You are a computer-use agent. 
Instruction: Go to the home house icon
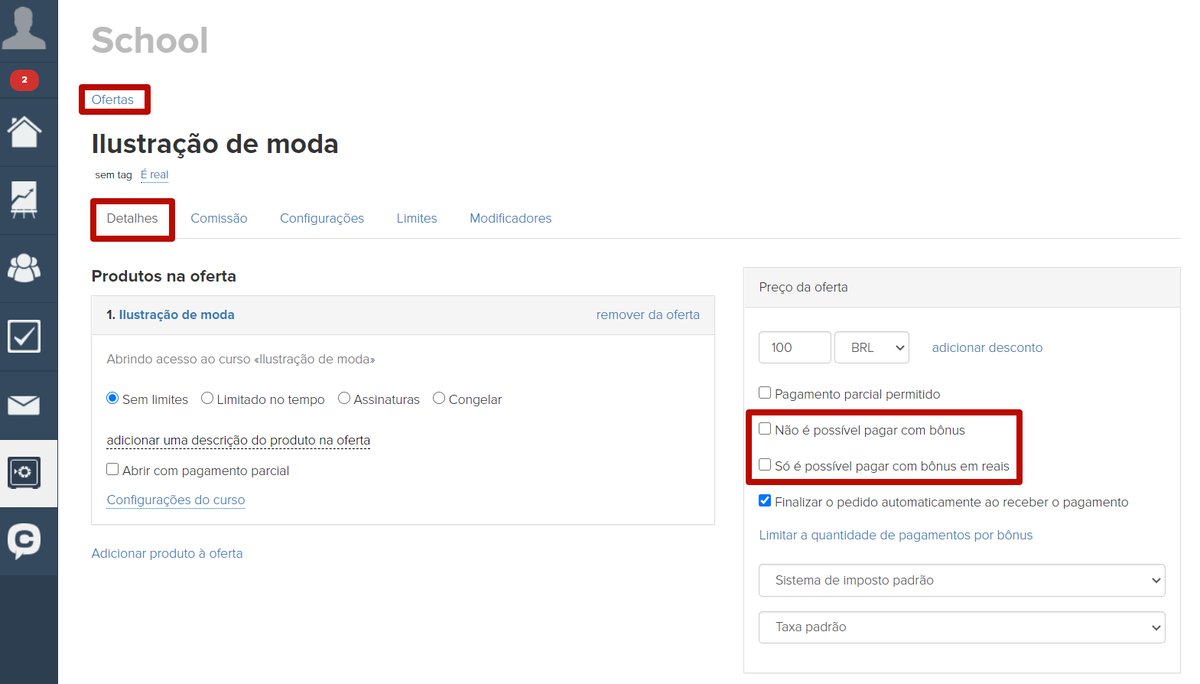[x=24, y=131]
